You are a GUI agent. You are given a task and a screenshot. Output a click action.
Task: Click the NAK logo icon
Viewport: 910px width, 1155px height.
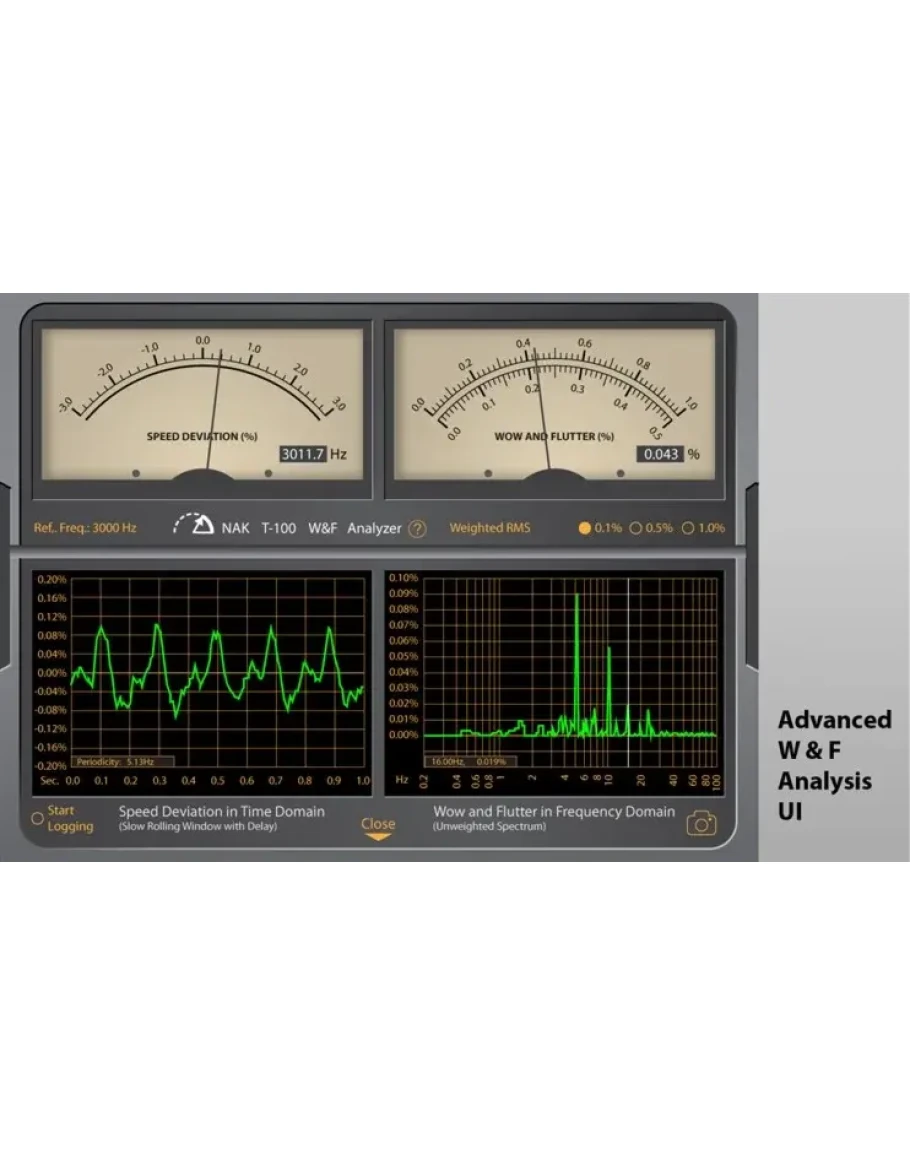point(194,524)
